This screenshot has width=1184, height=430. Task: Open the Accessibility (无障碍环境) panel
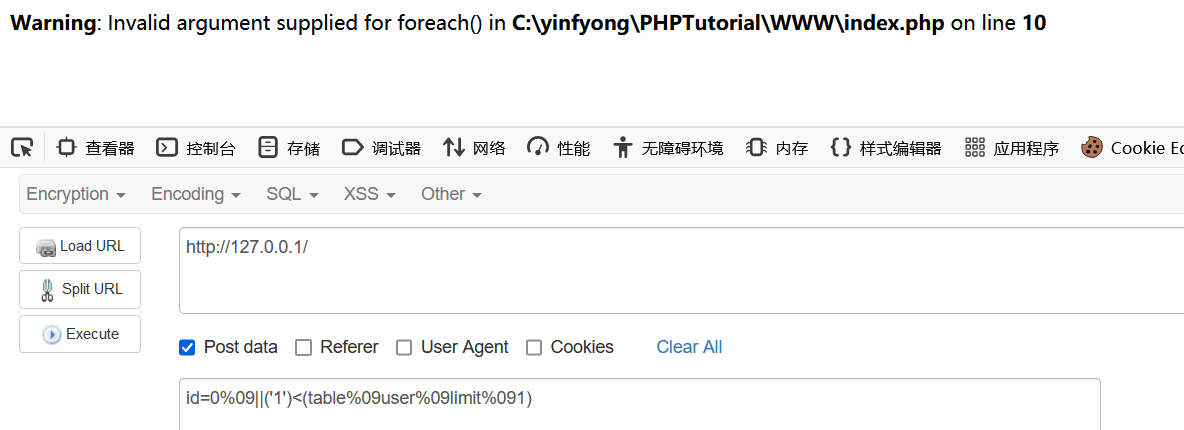tap(668, 147)
